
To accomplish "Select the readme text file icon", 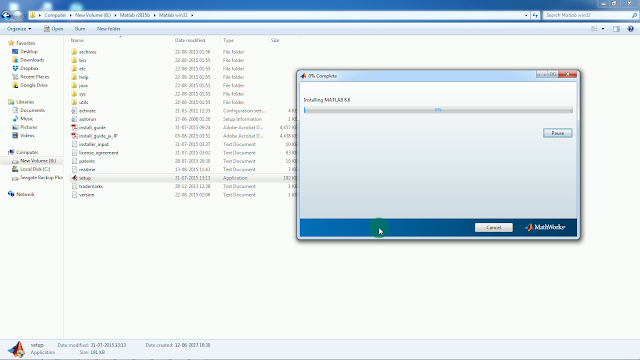I will [74, 169].
